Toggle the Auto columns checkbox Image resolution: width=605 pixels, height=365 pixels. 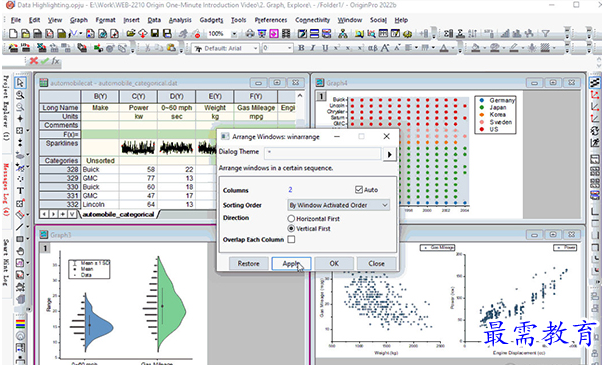[x=359, y=189]
